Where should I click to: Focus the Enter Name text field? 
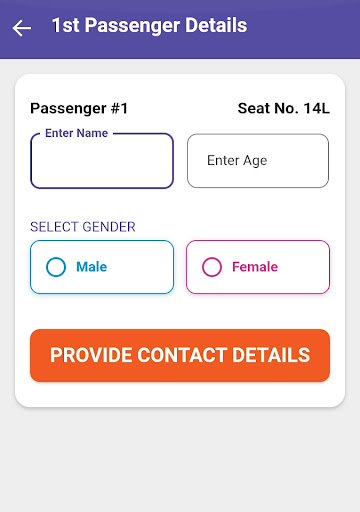tap(102, 161)
